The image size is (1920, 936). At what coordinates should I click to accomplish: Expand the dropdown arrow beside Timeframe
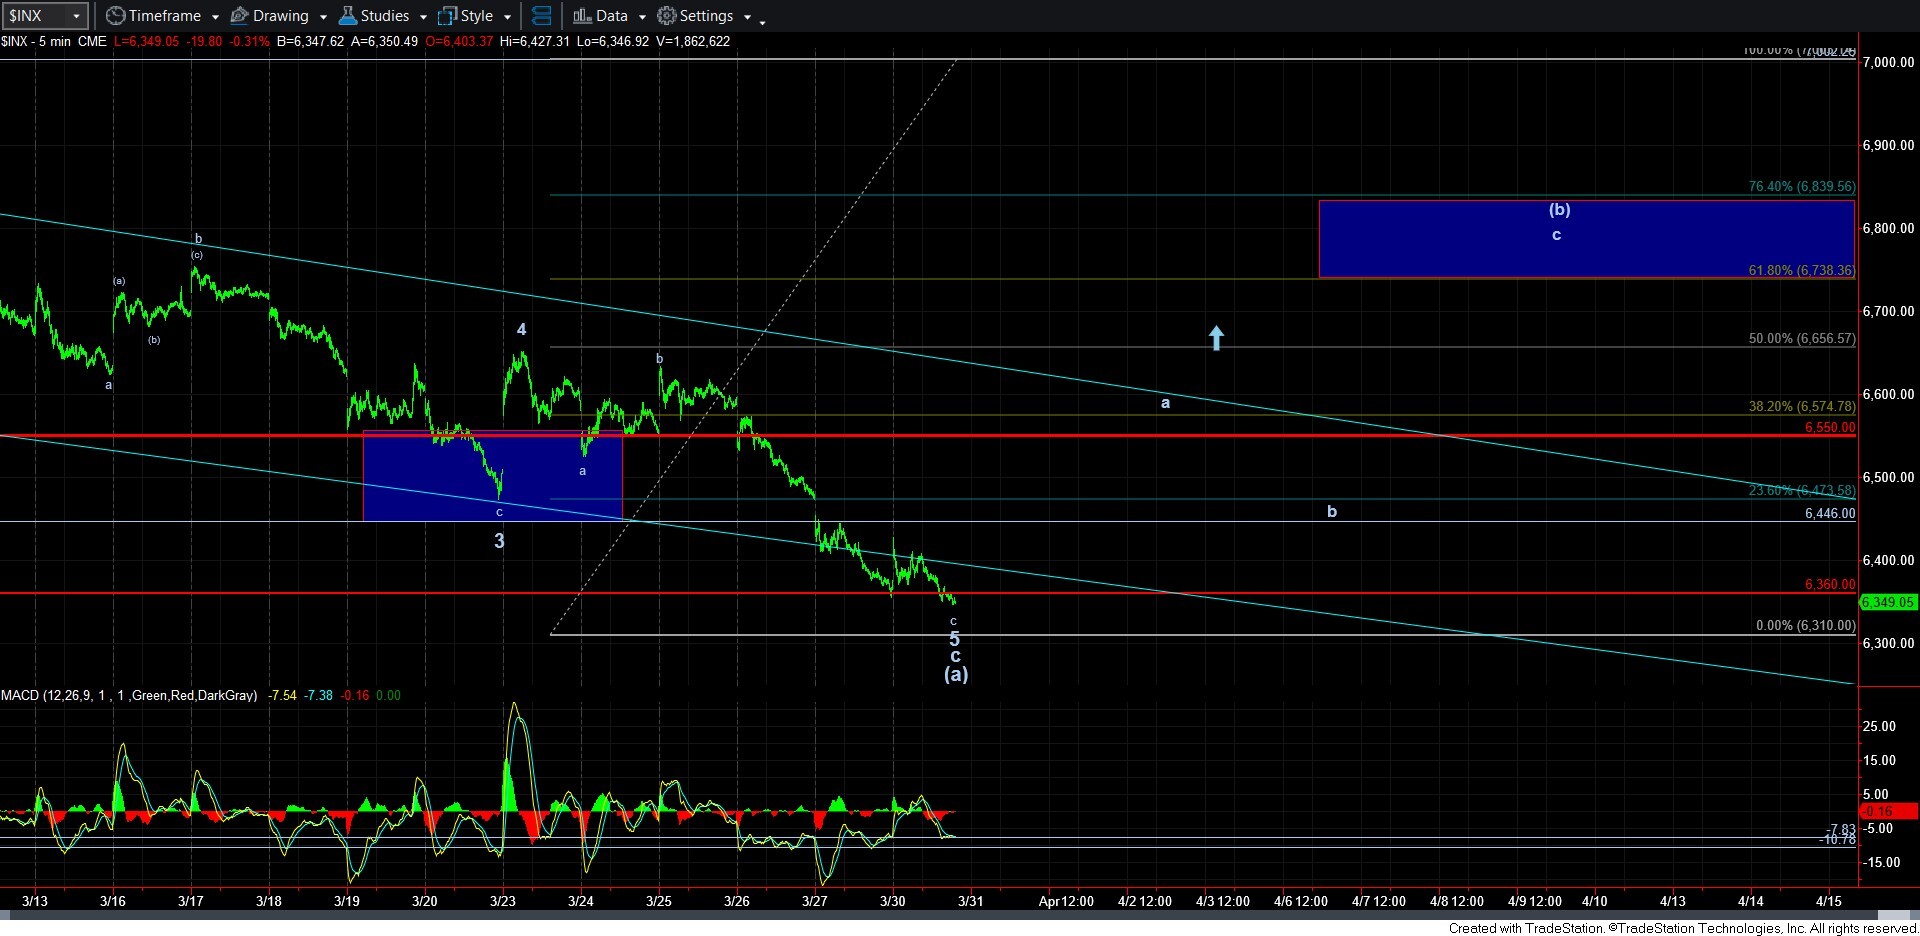point(215,17)
